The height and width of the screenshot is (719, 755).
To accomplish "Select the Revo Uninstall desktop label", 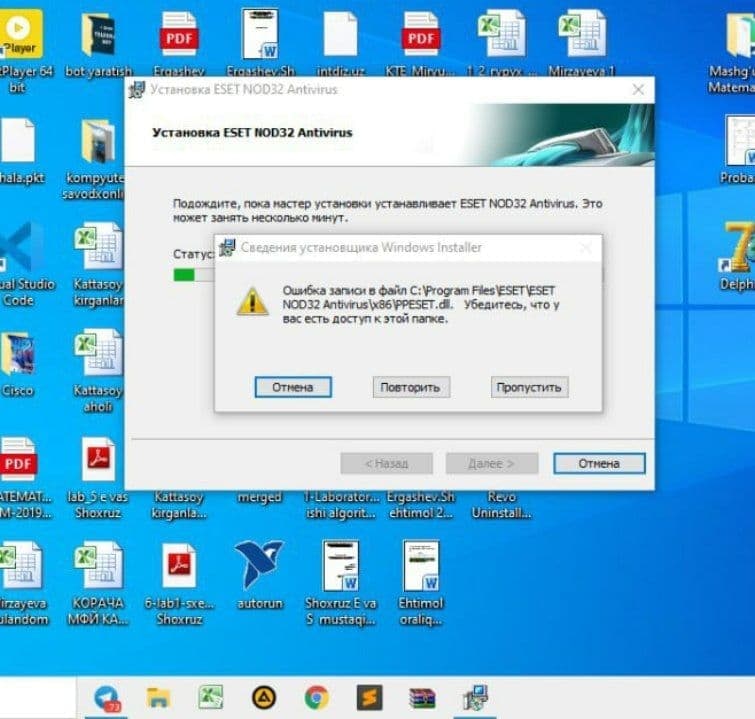I will pos(502,505).
